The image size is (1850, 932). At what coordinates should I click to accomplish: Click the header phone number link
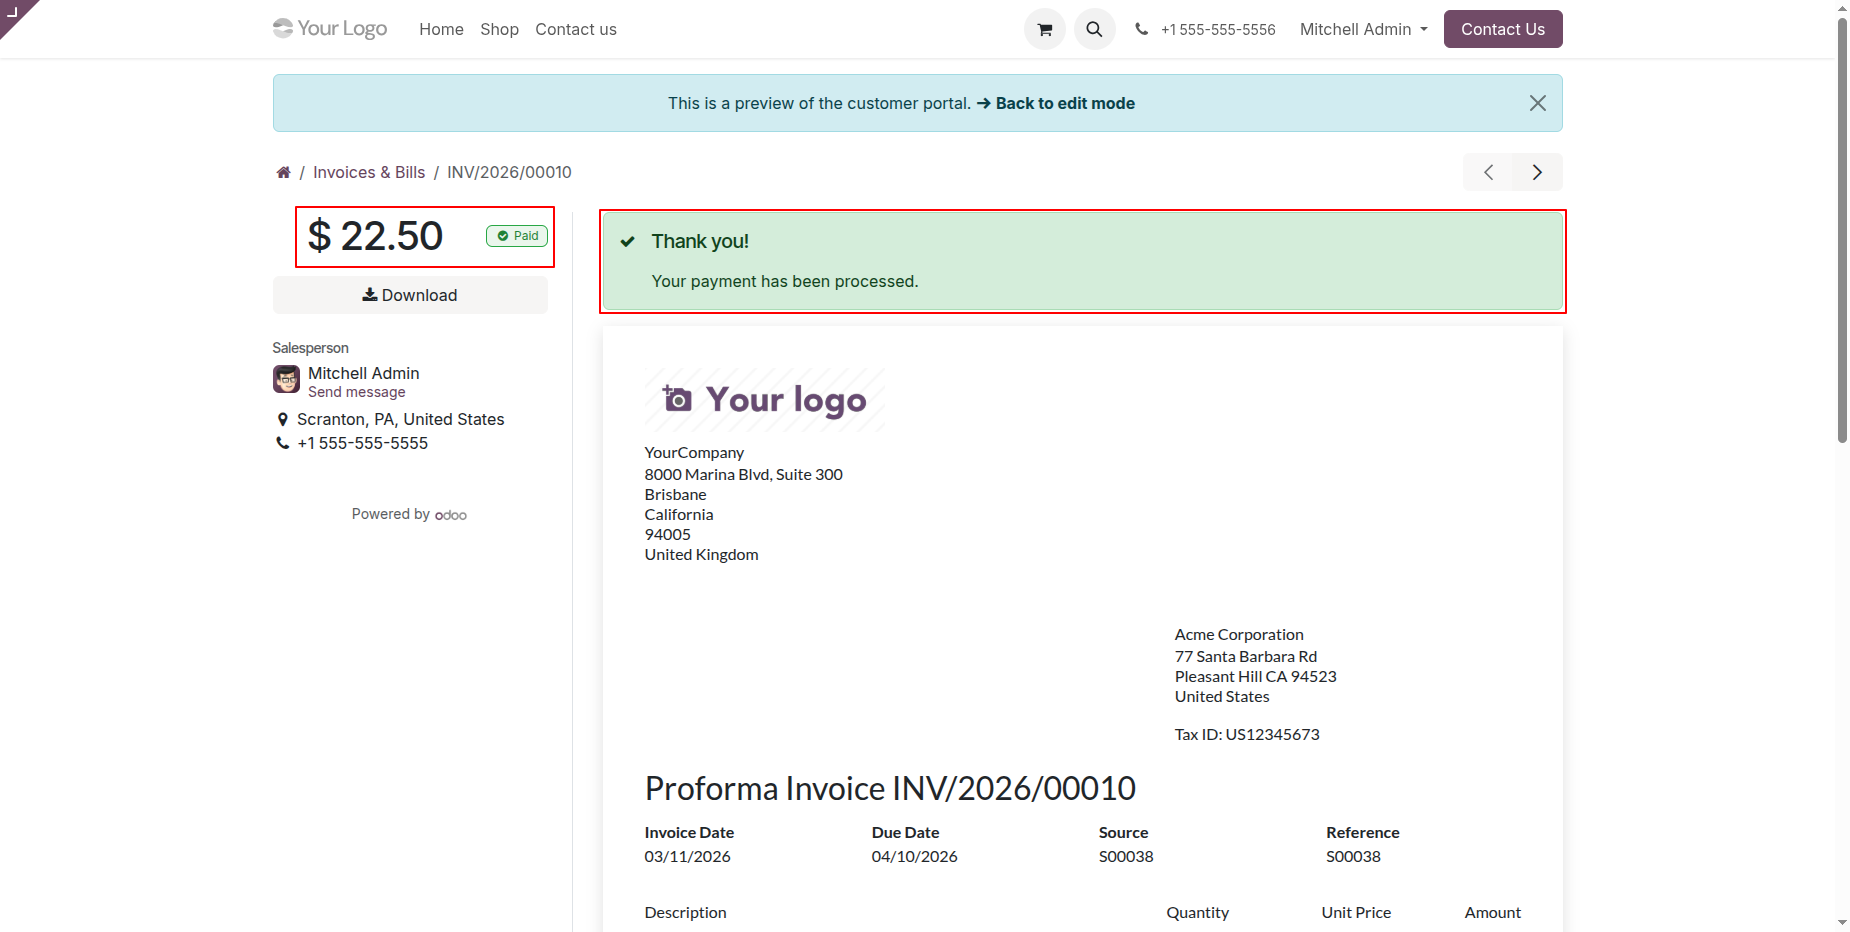(1217, 30)
